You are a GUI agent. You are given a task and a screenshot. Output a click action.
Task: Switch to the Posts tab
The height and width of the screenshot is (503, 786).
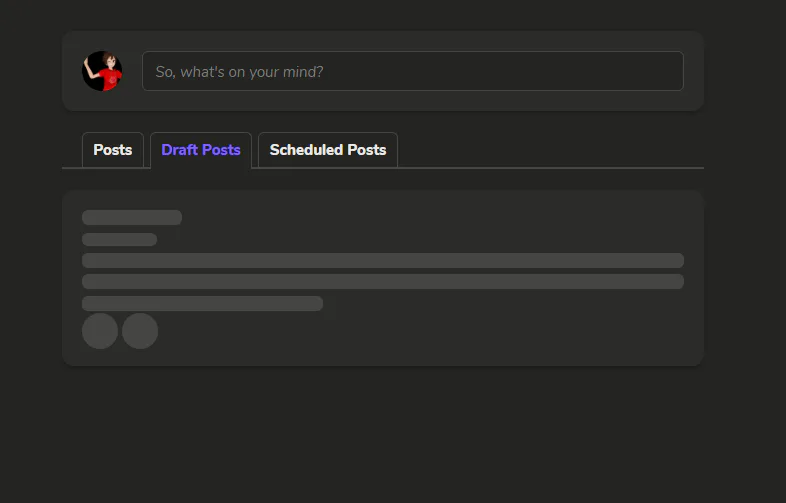click(x=113, y=150)
